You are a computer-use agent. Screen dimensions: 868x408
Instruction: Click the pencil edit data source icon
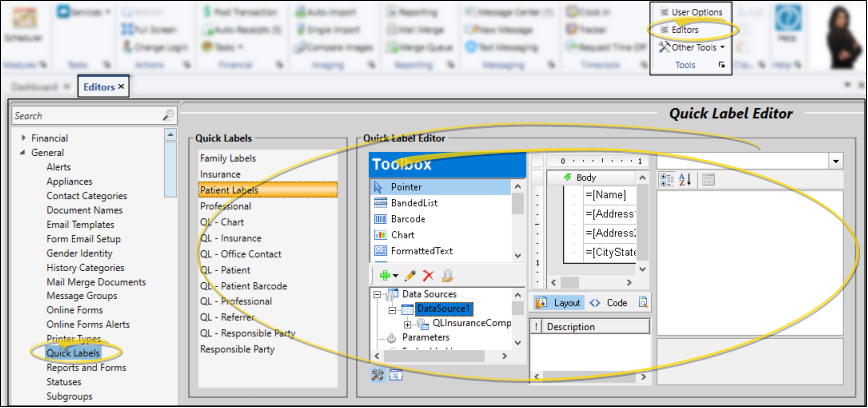[411, 275]
